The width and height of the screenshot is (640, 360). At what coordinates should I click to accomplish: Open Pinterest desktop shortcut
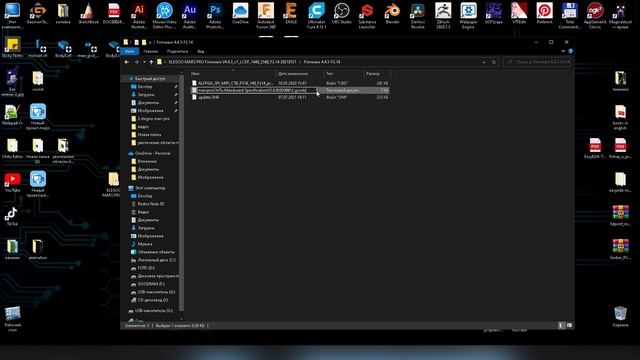pyautogui.click(x=544, y=13)
